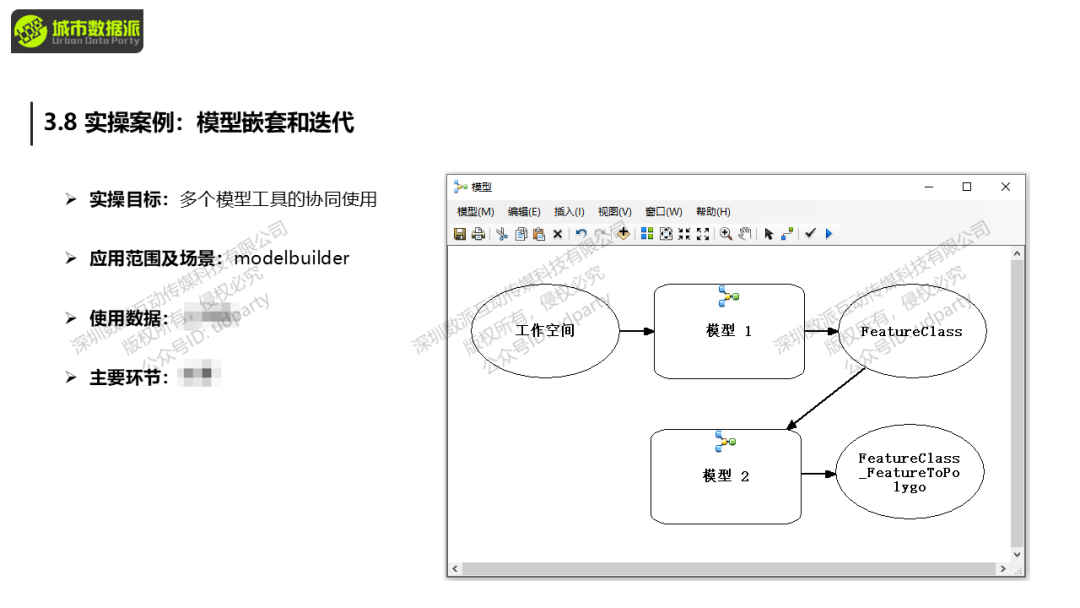Select the arrow Select tool
This screenshot has height=608, width=1080.
click(769, 234)
